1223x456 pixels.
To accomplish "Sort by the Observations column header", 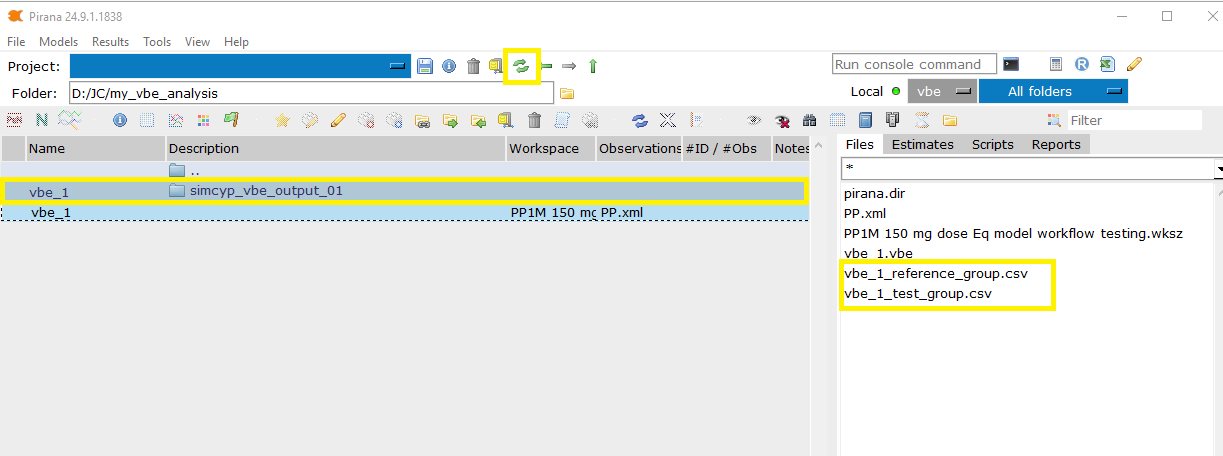I will point(639,148).
